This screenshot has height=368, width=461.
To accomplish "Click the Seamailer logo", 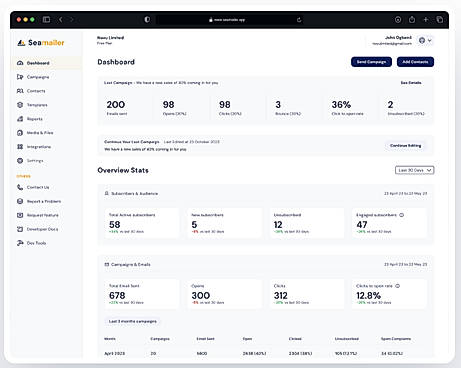I will coord(41,43).
